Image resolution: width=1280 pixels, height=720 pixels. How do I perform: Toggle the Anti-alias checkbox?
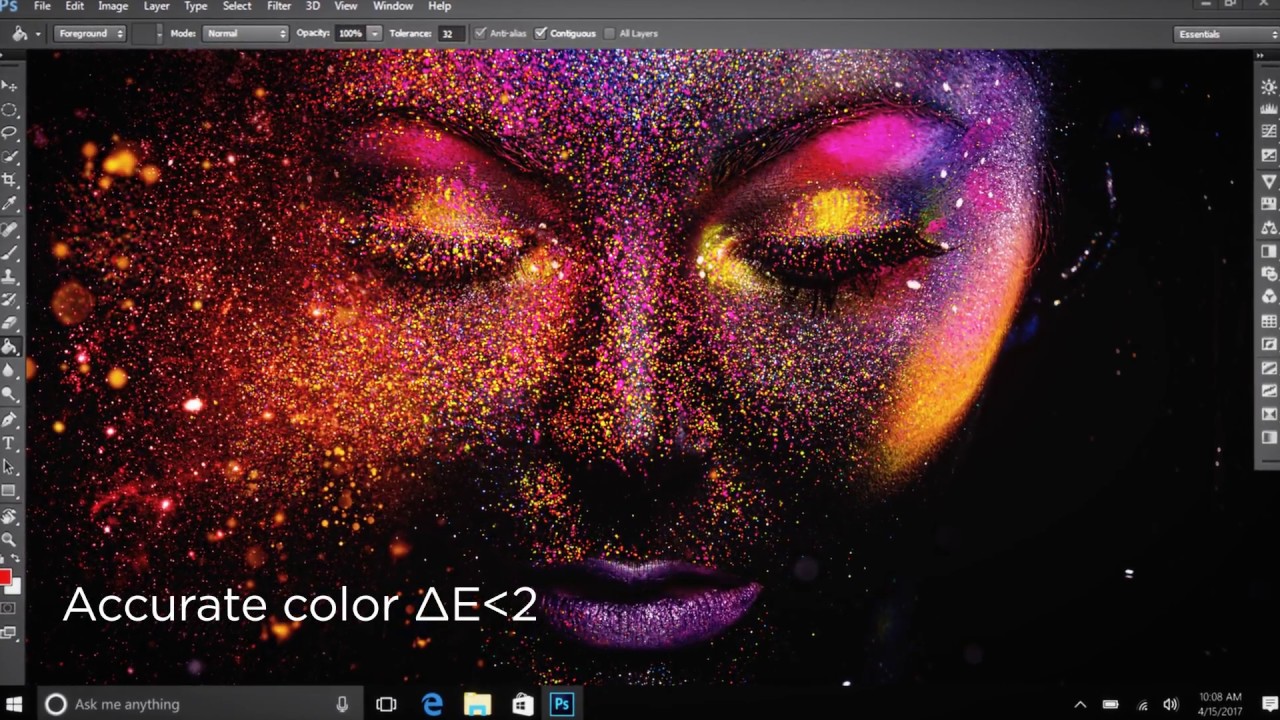tap(481, 33)
